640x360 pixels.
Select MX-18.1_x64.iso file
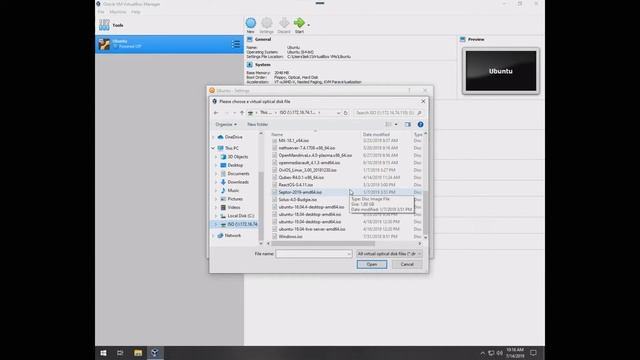[x=293, y=140]
